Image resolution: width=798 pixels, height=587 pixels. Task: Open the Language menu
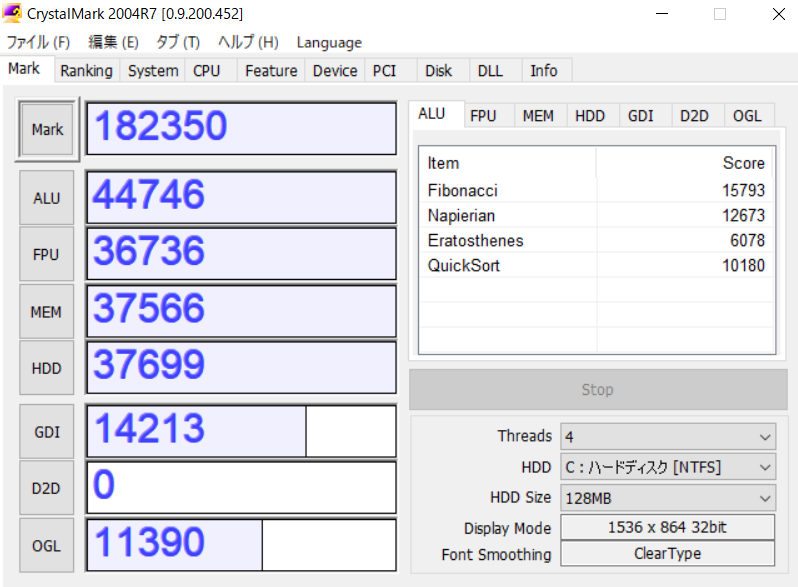click(x=329, y=42)
